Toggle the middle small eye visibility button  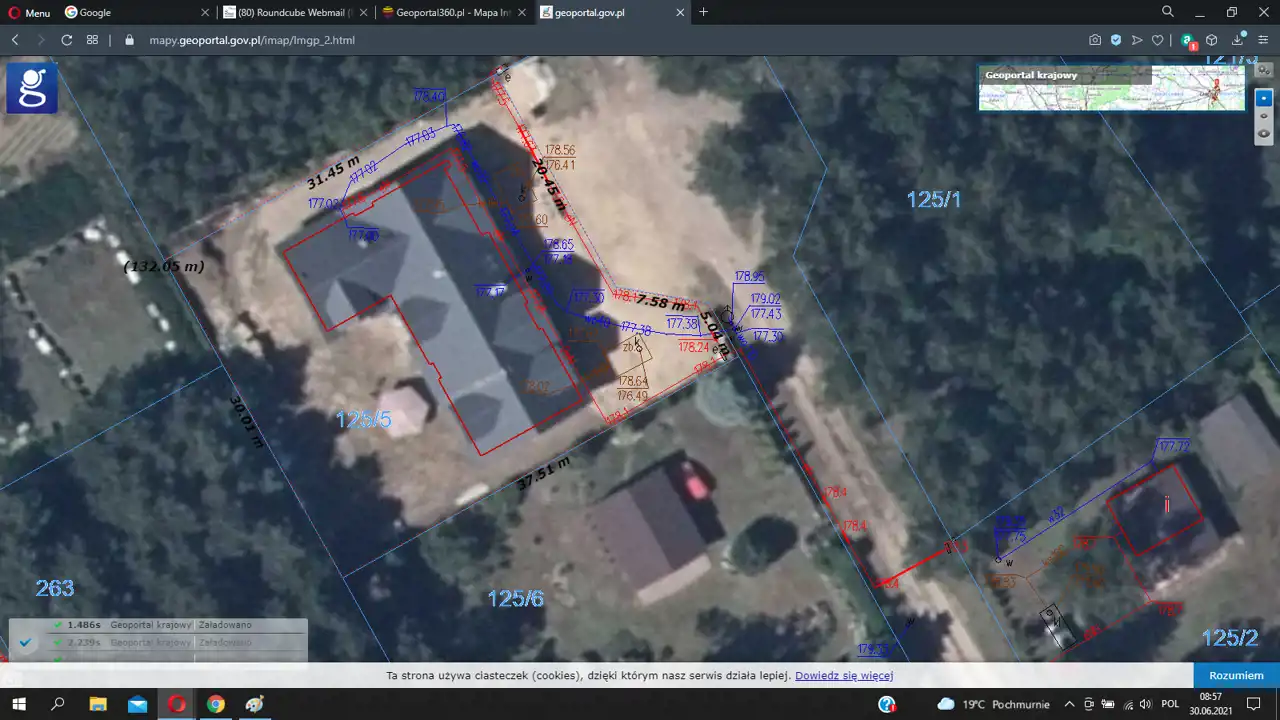[x=1264, y=116]
